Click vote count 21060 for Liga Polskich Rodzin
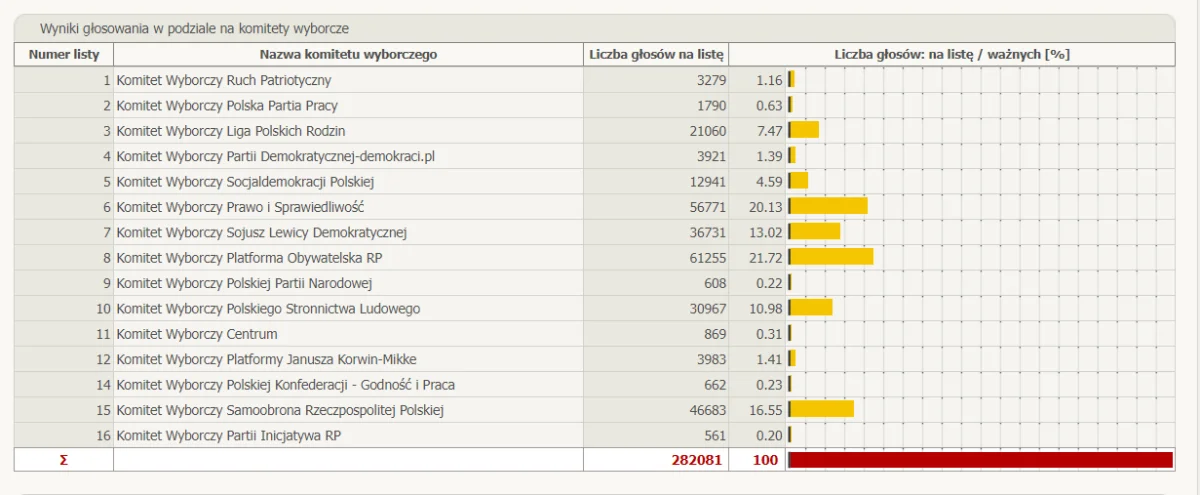The image size is (1200, 495). pyautogui.click(x=708, y=131)
